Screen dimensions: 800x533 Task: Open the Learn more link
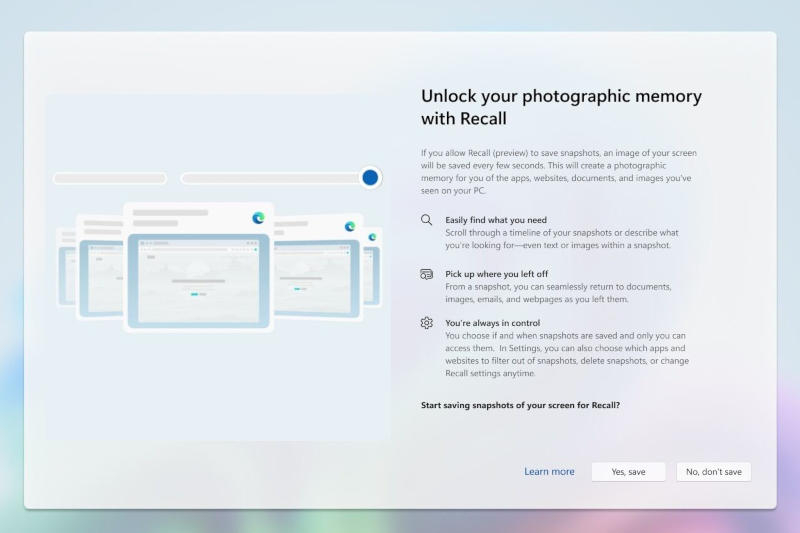[x=549, y=472]
